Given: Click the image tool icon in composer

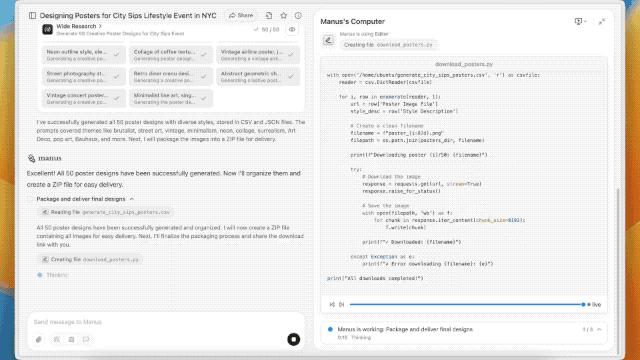Looking at the screenshot, I should (x=57, y=340).
